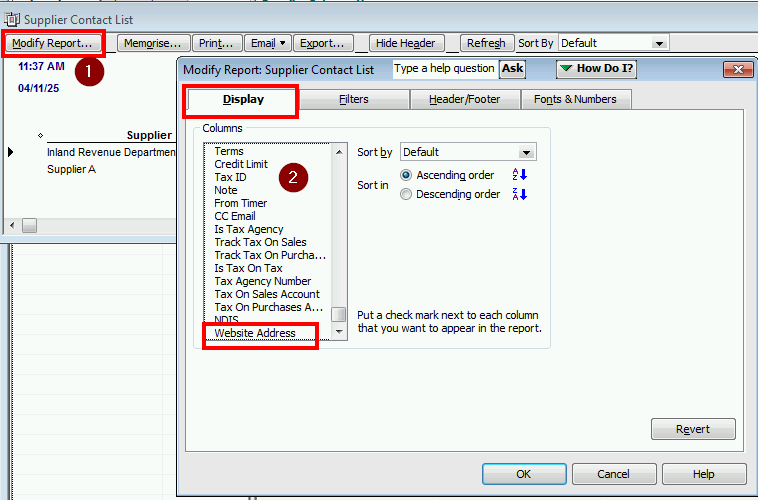The height and width of the screenshot is (500, 758).
Task: Click the Export button
Action: [322, 43]
